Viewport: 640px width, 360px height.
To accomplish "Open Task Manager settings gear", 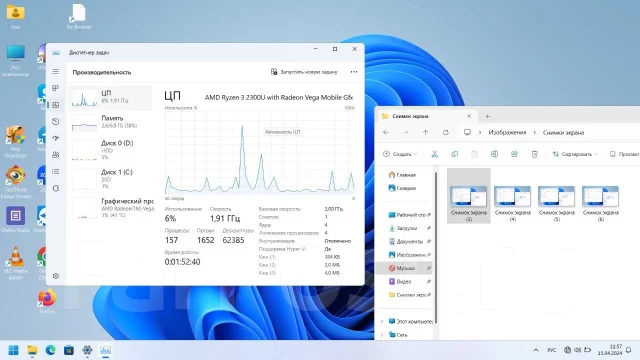I will click(56, 276).
